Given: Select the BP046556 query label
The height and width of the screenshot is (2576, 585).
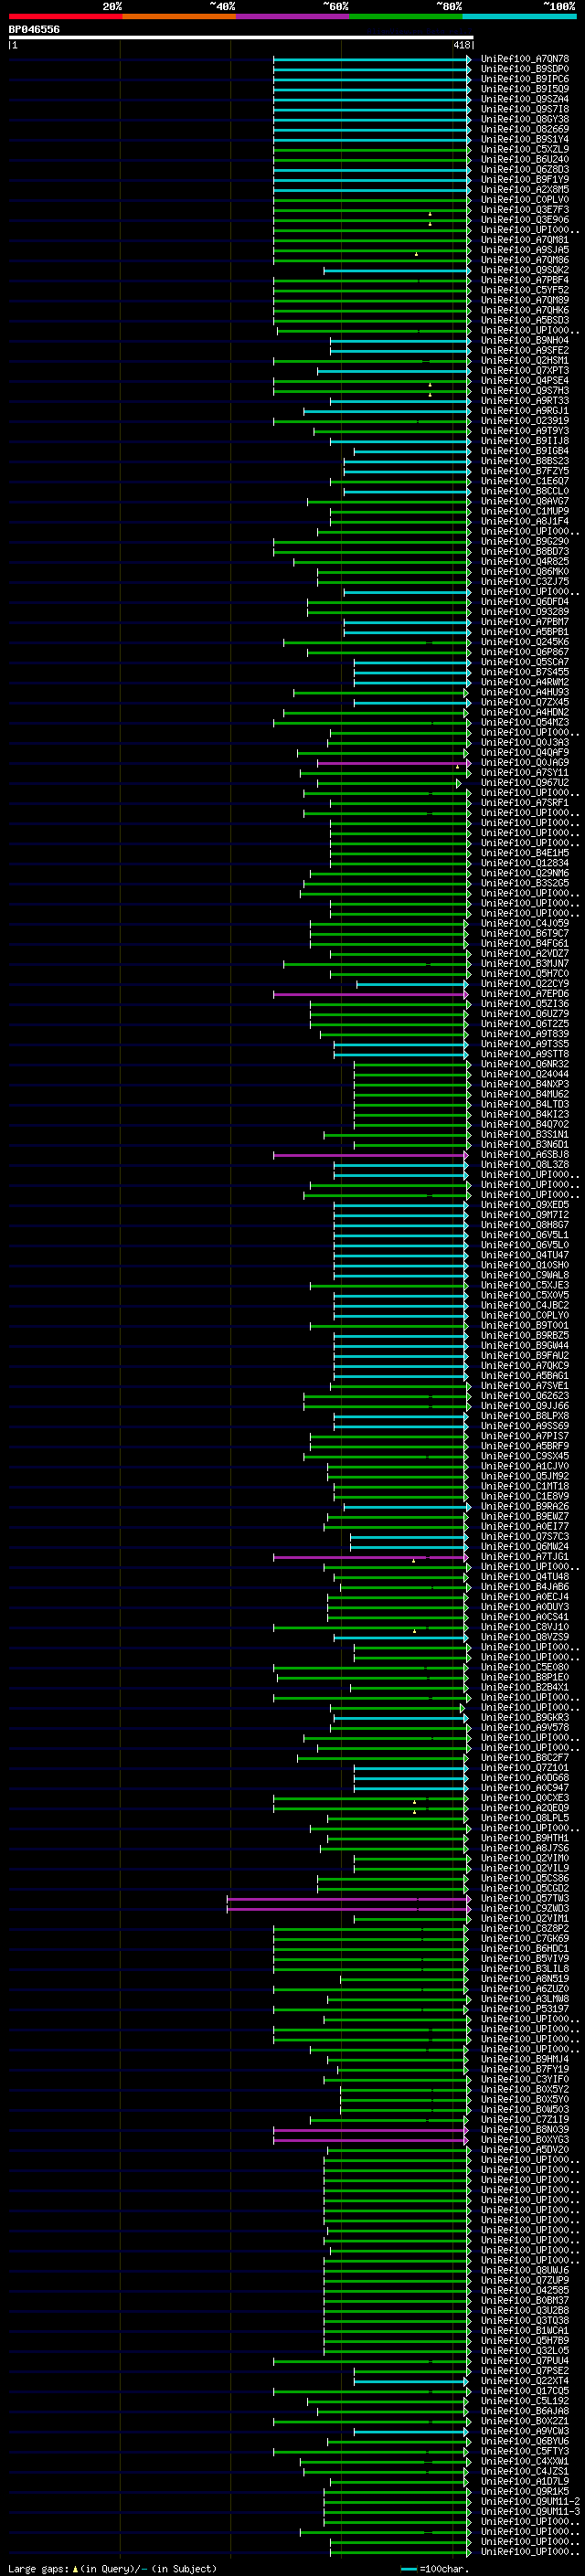Looking at the screenshot, I should pyautogui.click(x=34, y=30).
